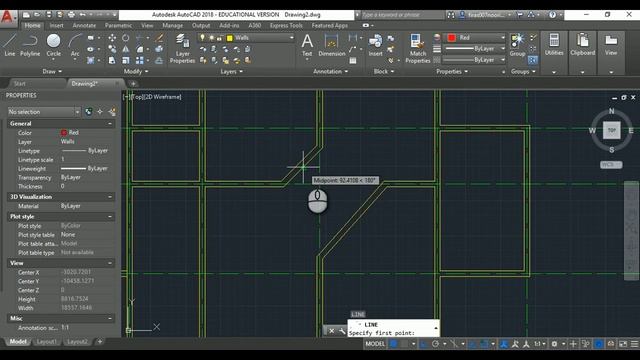The height and width of the screenshot is (360, 640).
Task: Click the Erase tool icon
Action: [x=159, y=38]
